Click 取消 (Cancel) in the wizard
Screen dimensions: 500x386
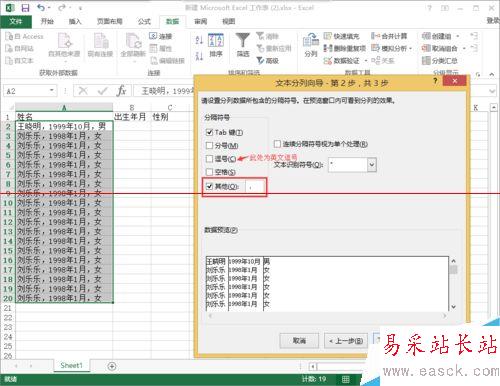299,340
